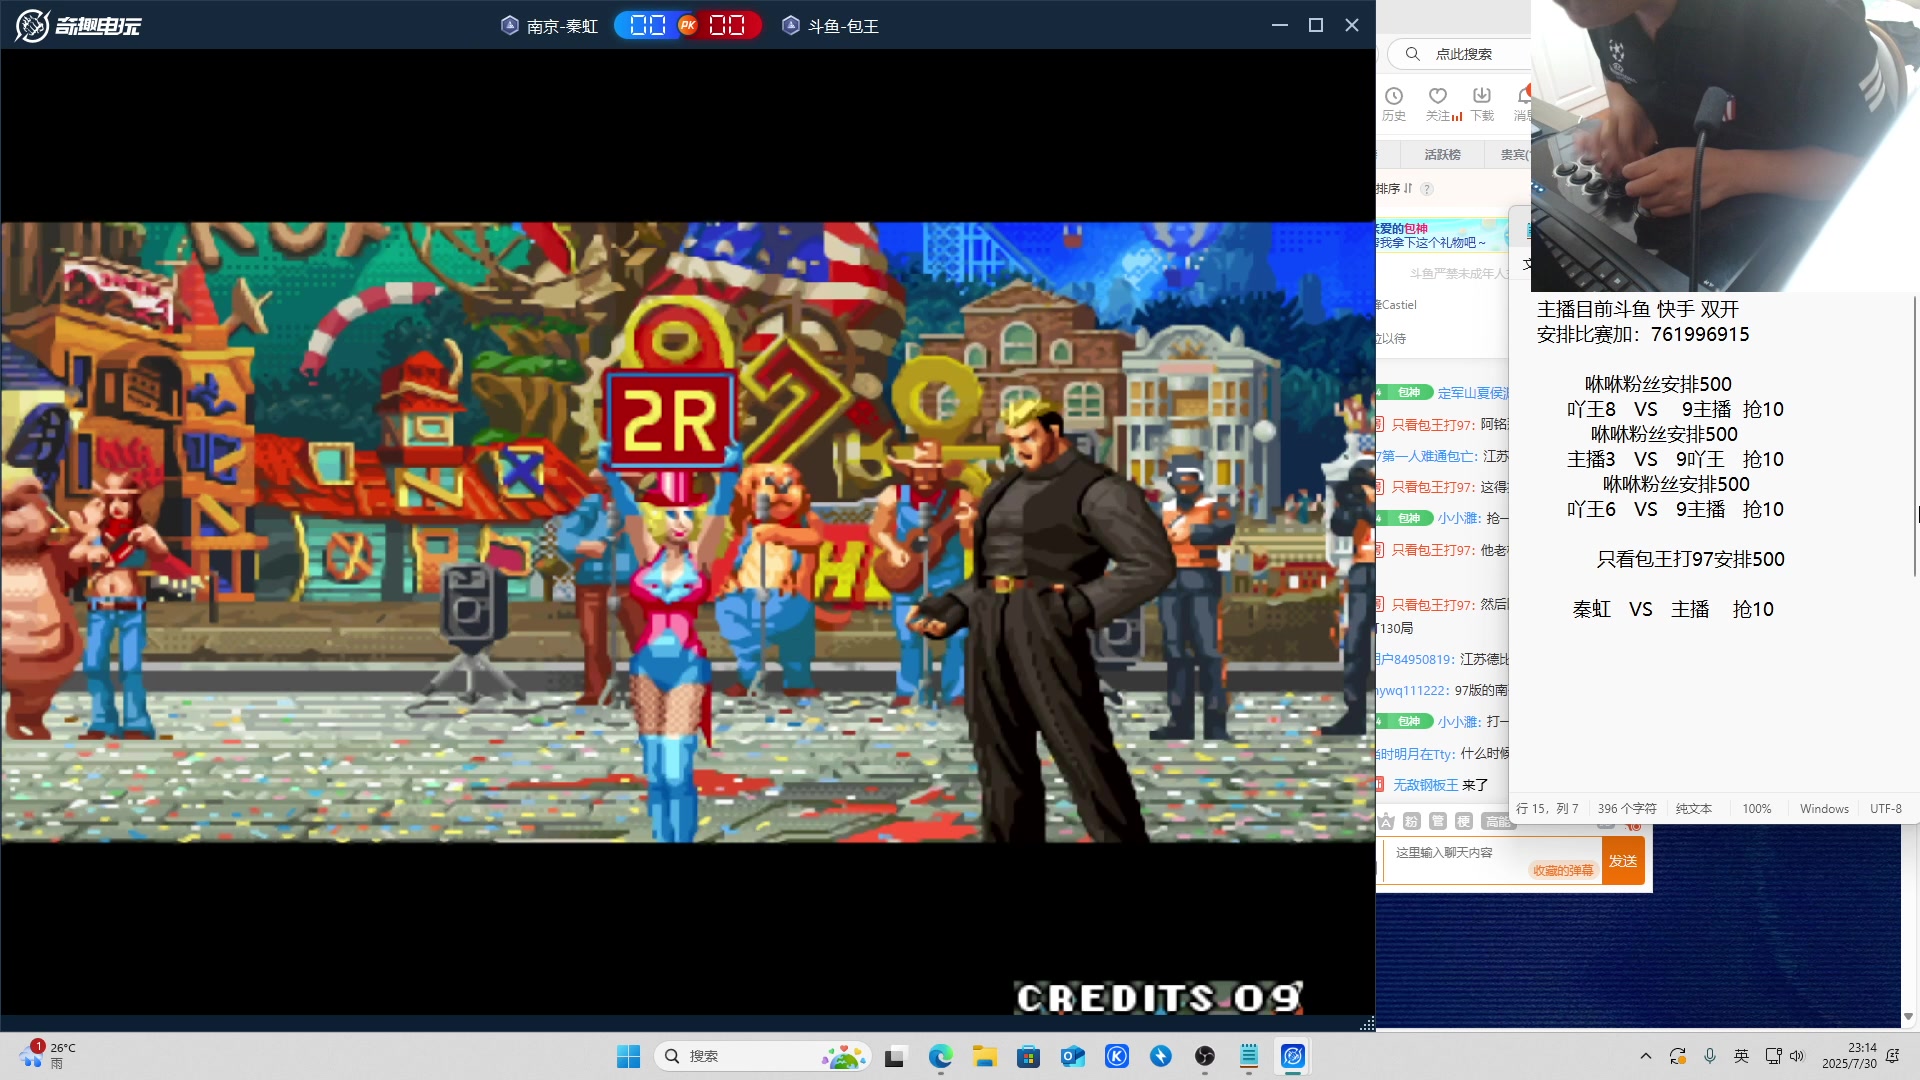Click the red right score 00
1920x1080 pixels.
(727, 25)
